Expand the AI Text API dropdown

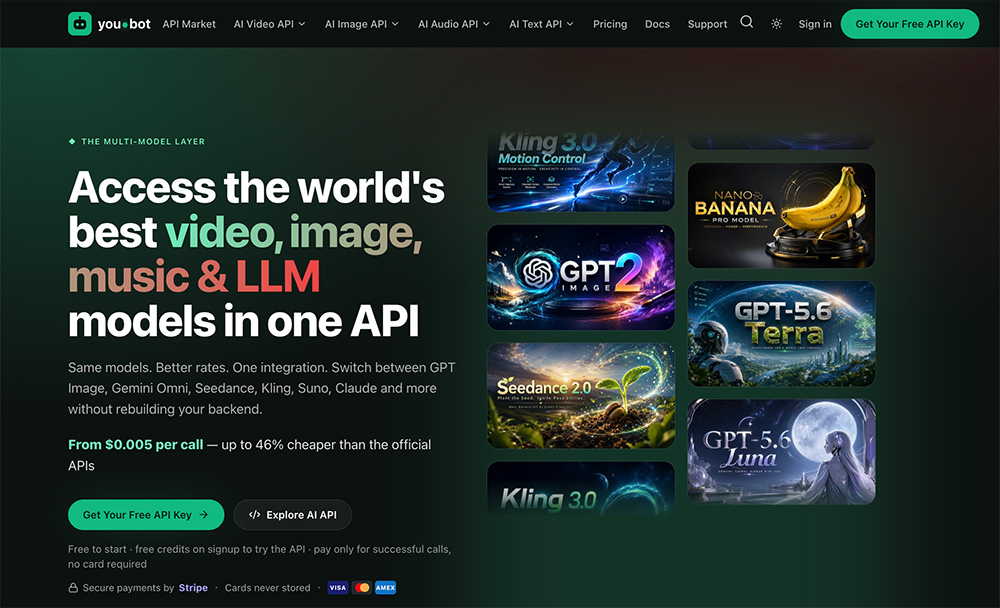pyautogui.click(x=541, y=24)
